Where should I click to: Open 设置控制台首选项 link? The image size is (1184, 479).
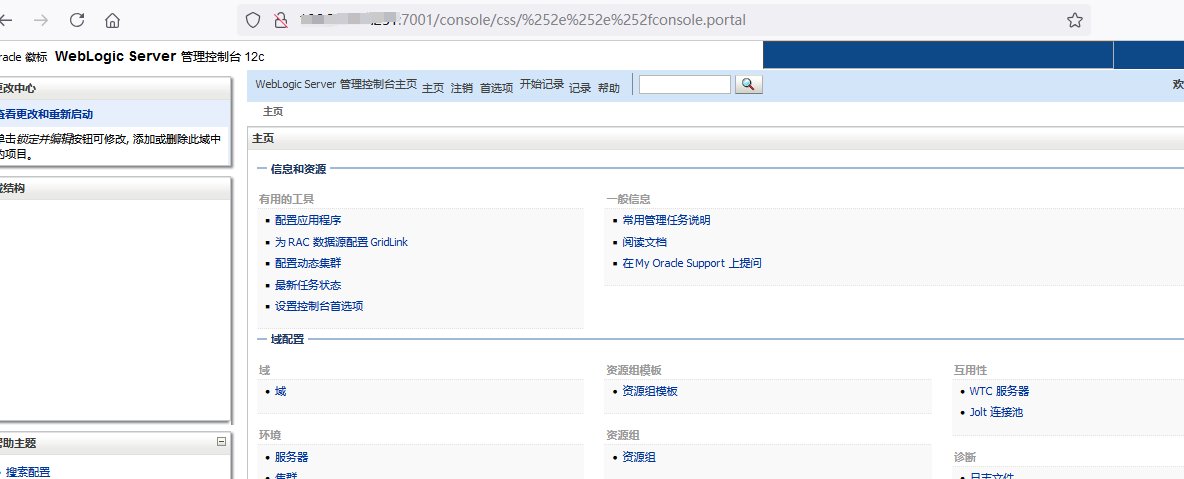point(319,307)
